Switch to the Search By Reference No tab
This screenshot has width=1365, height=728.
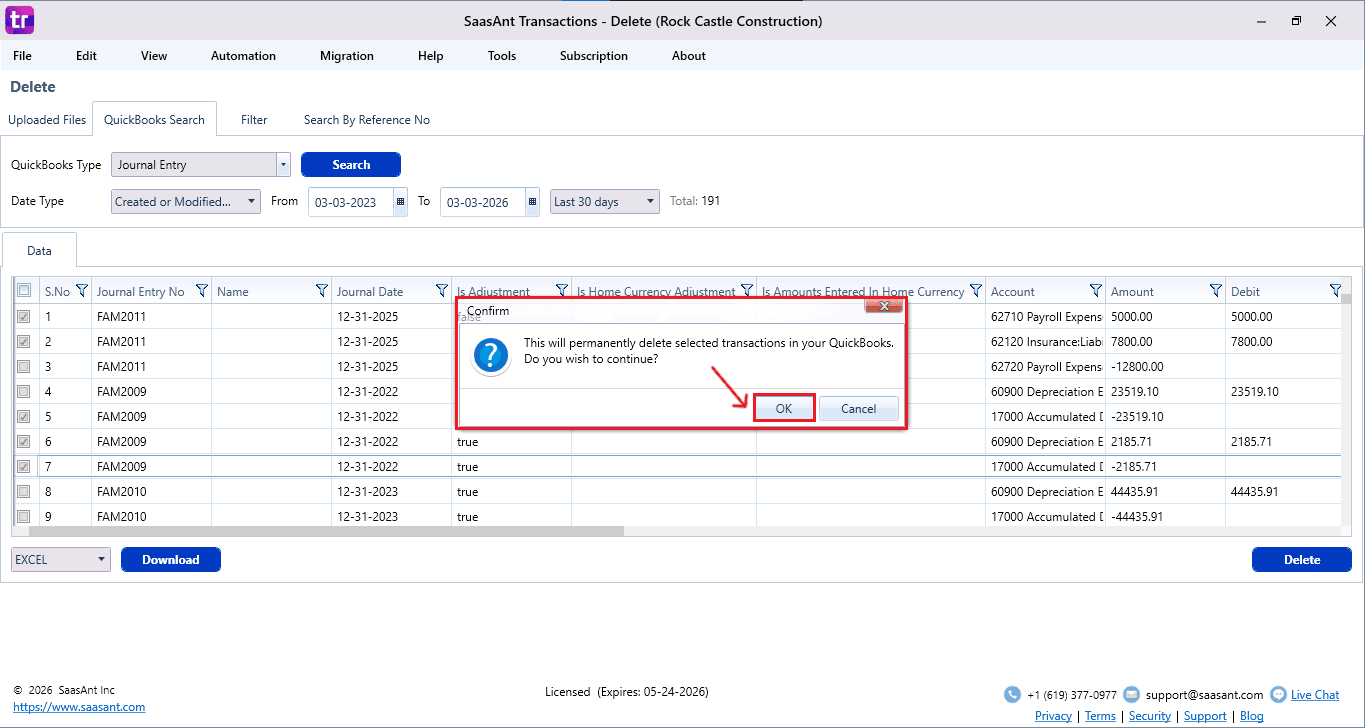tap(366, 120)
